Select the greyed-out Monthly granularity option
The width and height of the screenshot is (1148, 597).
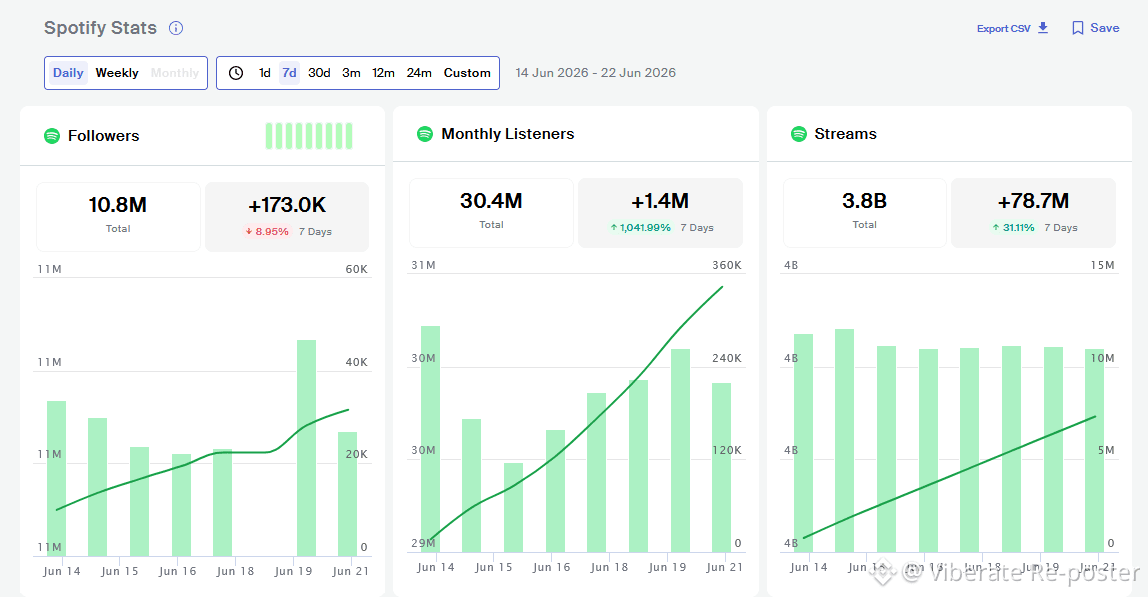(175, 73)
